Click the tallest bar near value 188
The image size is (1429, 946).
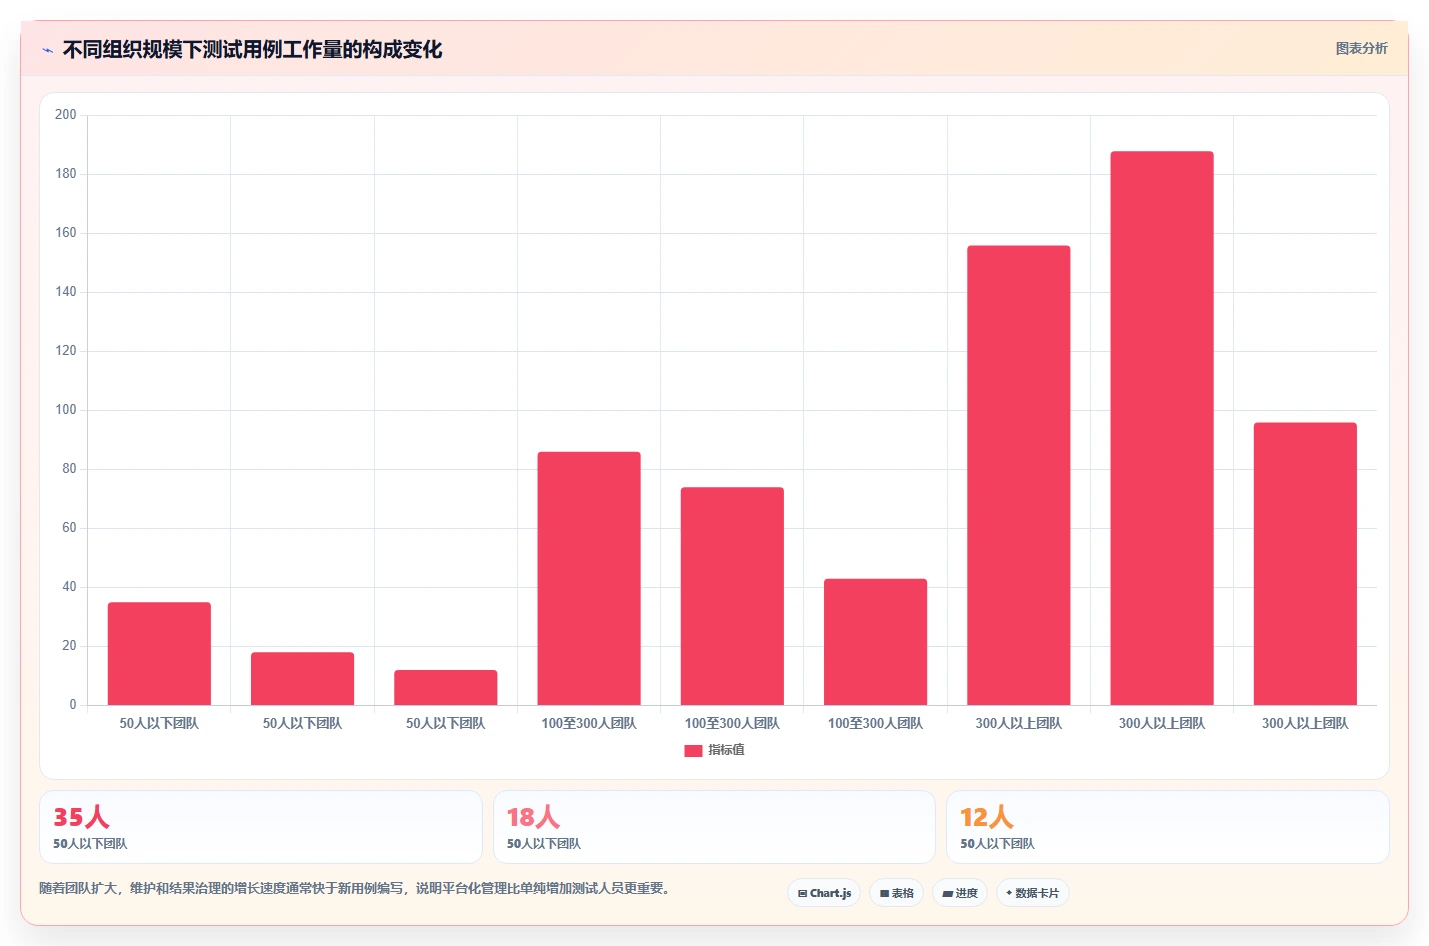[x=1162, y=428]
